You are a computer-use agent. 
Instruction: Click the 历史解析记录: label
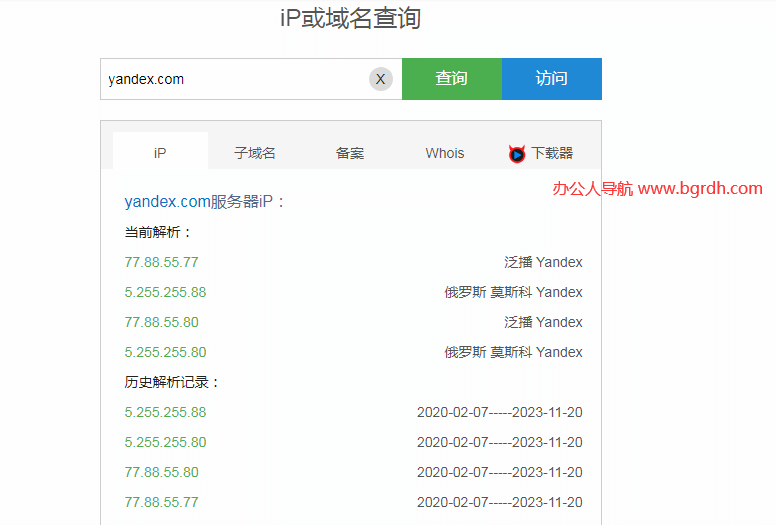click(x=172, y=382)
